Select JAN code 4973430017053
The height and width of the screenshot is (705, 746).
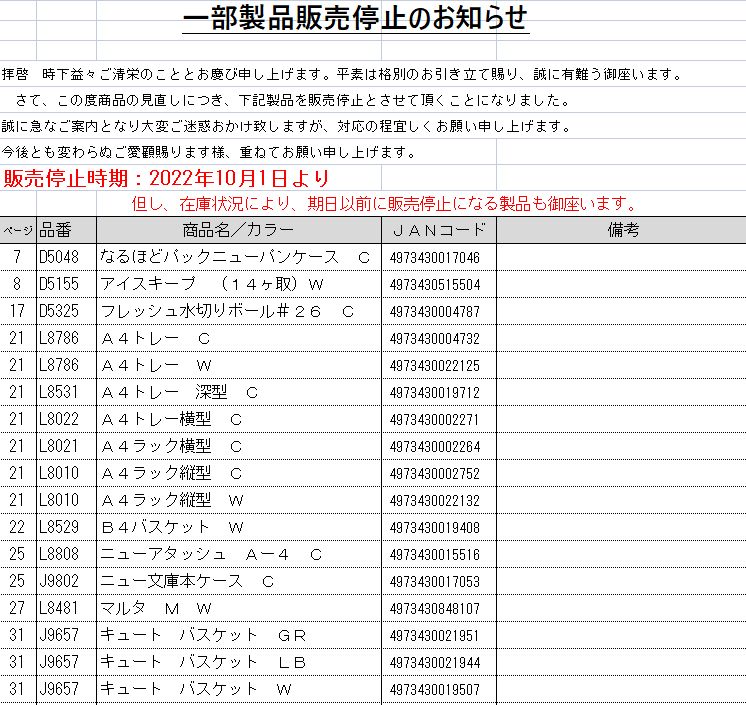435,582
